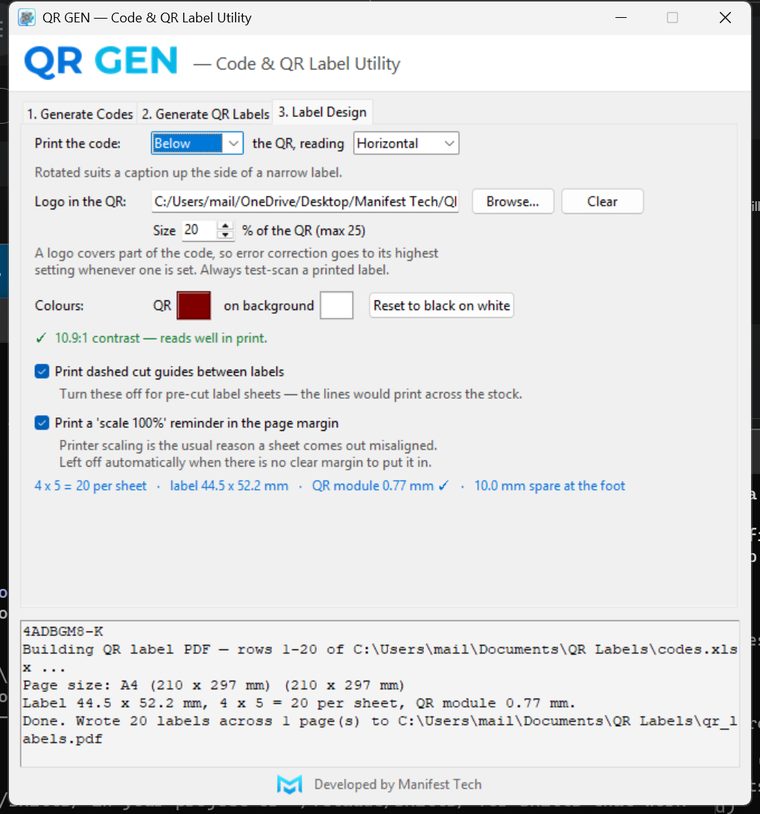Click Reset to black on white button

point(441,305)
